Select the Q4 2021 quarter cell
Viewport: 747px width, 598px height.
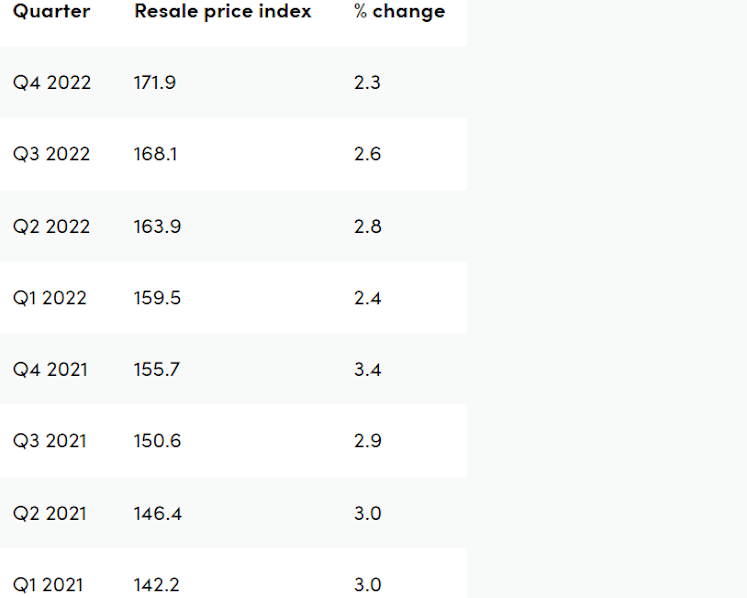[50, 369]
